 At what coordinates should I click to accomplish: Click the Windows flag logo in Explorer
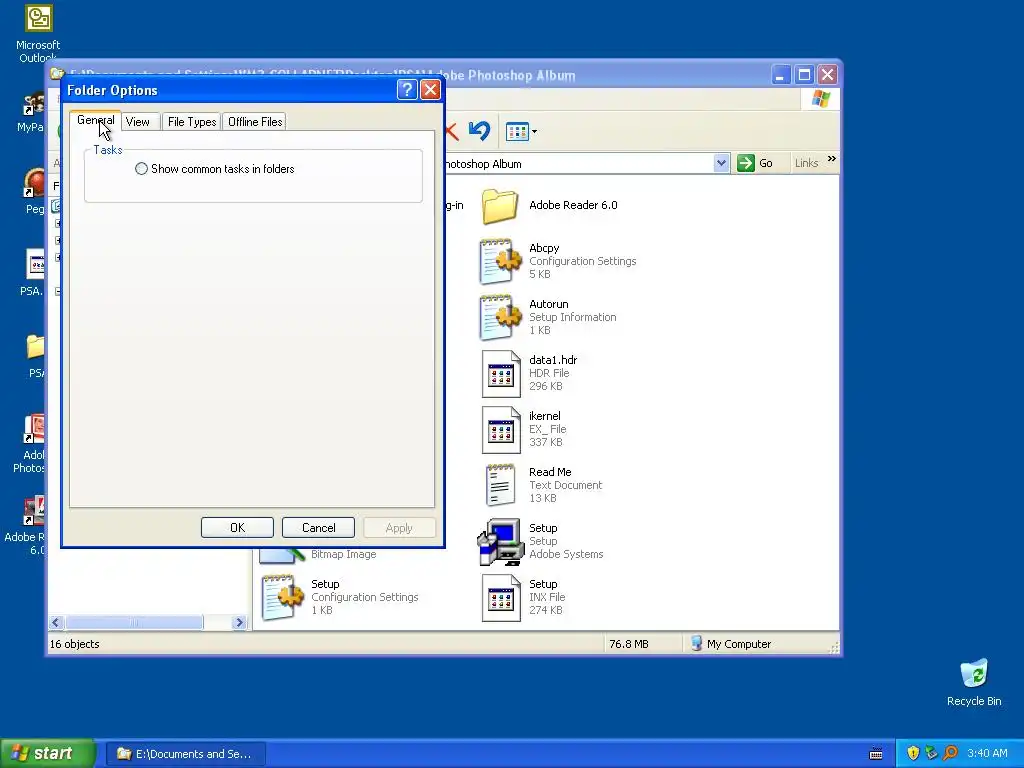(x=820, y=99)
